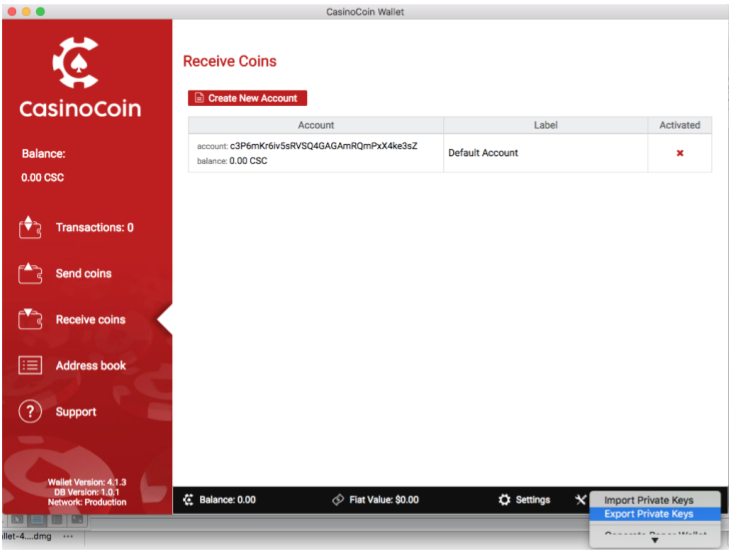Click DB Version: 1.0.1 text
This screenshot has width=733, height=553.
pyautogui.click(x=87, y=492)
